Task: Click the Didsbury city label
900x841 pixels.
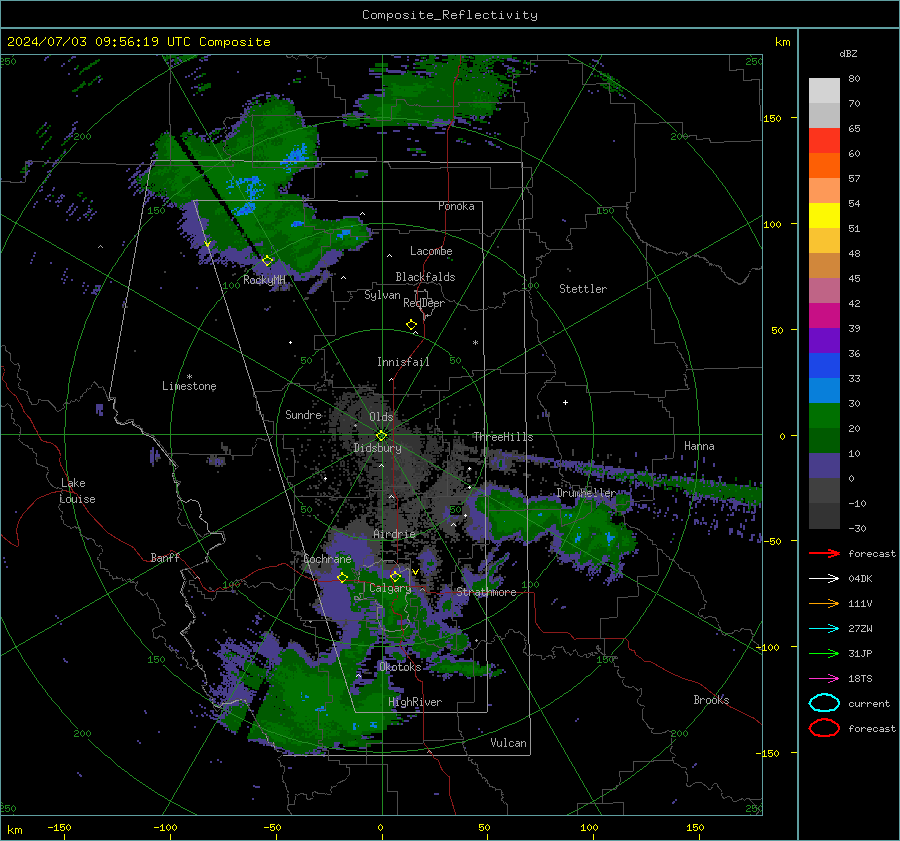Action: pos(377,448)
